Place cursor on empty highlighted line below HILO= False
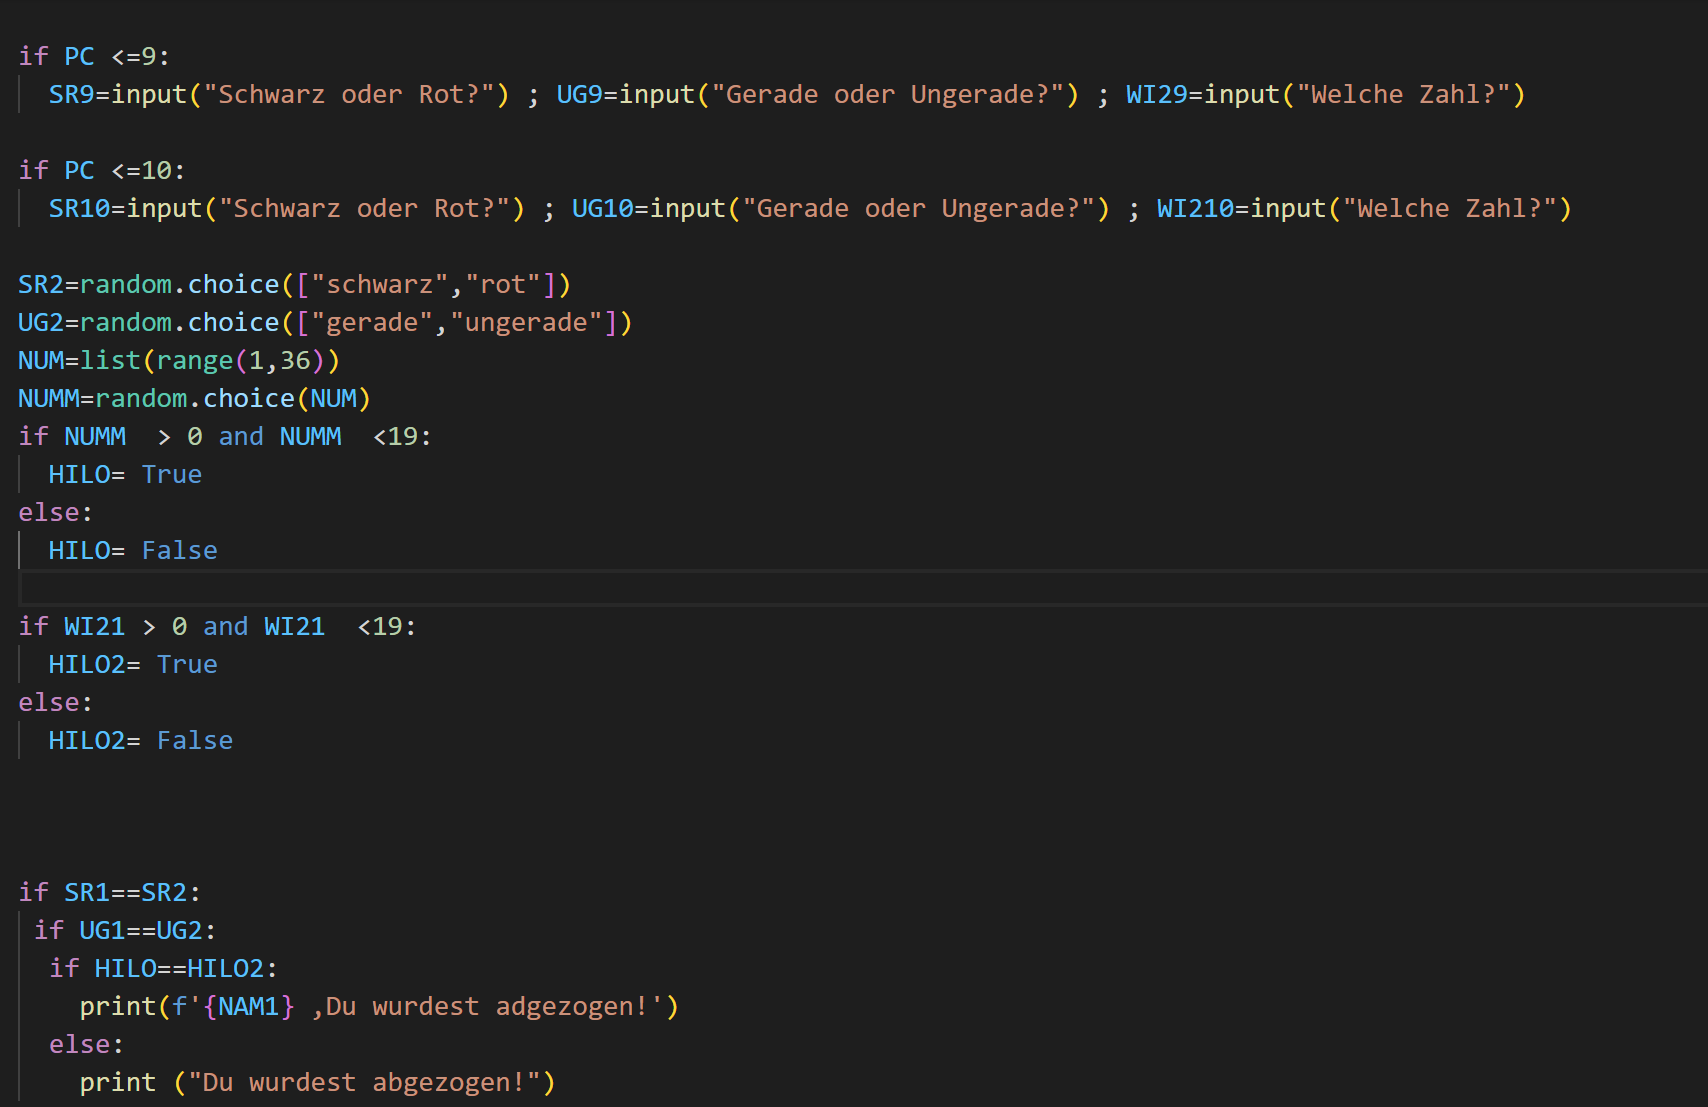Screen dimensions: 1708x1107 862,588
